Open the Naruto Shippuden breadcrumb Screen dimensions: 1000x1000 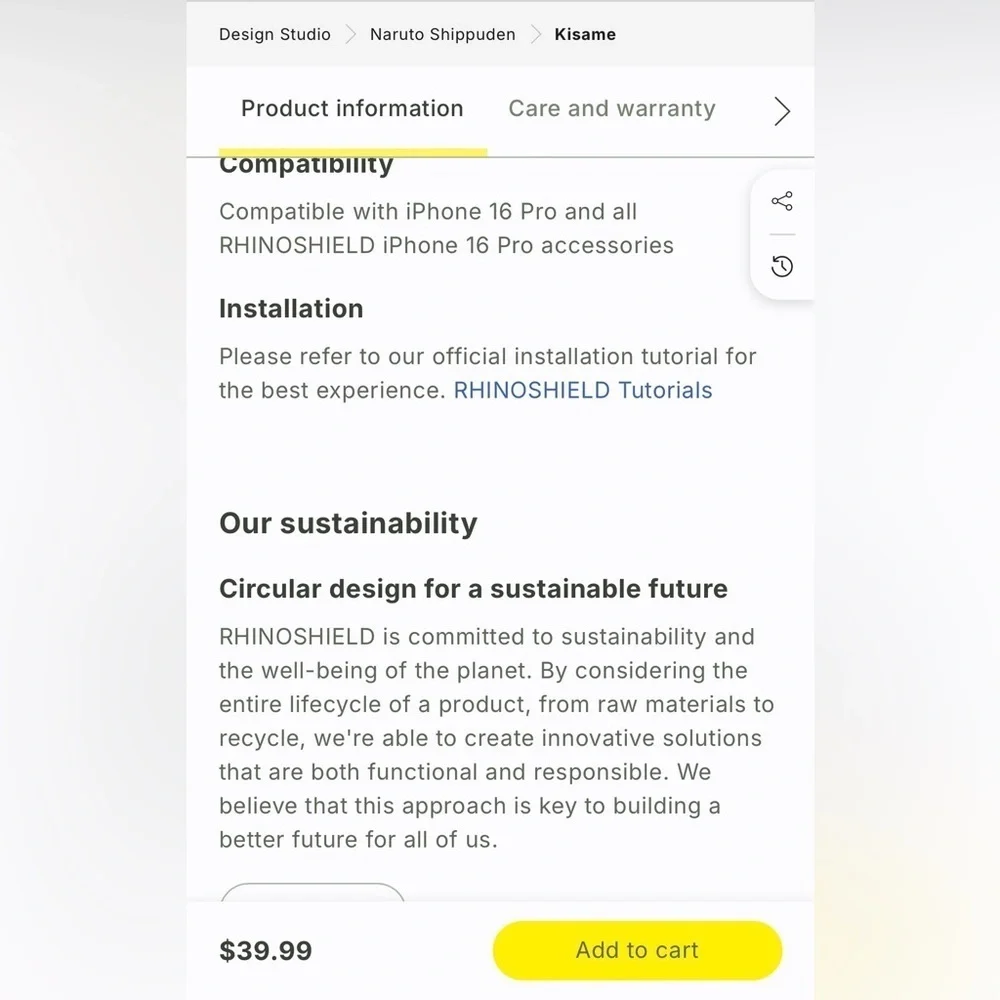[443, 34]
